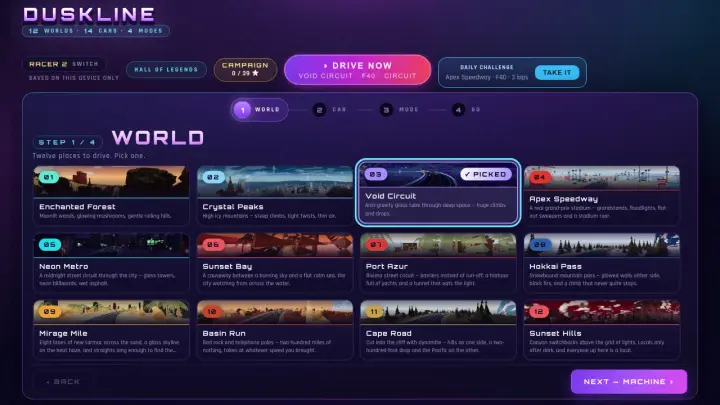The image size is (720, 405).
Task: Choose the Basin Run world
Action: (x=275, y=329)
